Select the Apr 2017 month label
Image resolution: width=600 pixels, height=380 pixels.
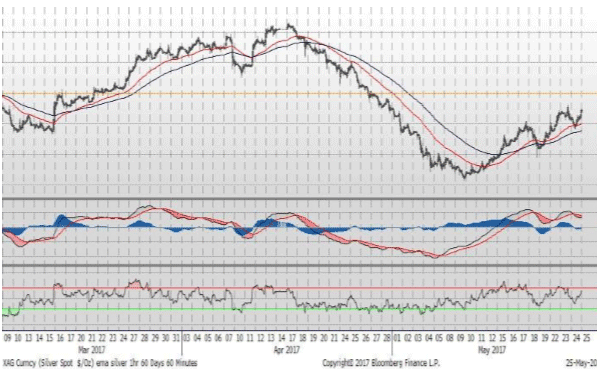coord(287,350)
